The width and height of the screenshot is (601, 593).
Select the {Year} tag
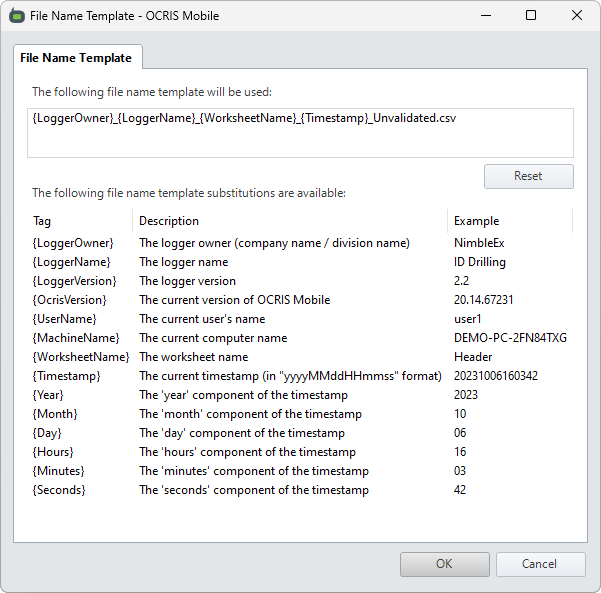click(48, 395)
